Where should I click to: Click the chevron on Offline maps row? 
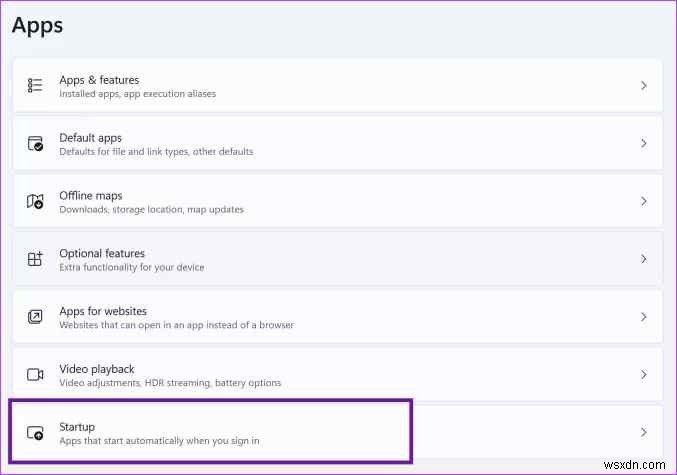coord(644,201)
